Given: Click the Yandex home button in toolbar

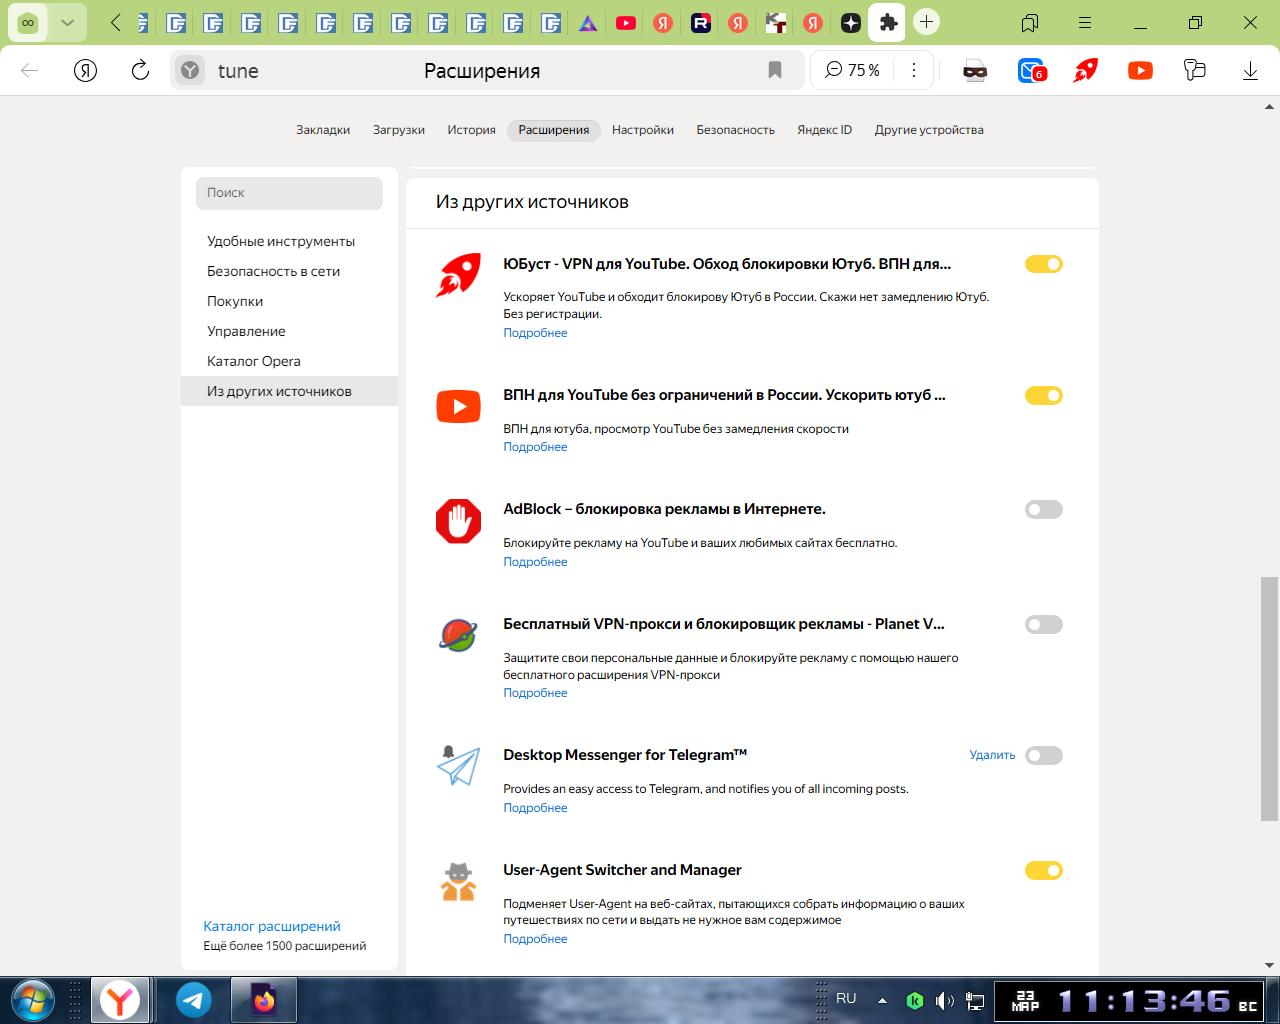Looking at the screenshot, I should coord(86,70).
